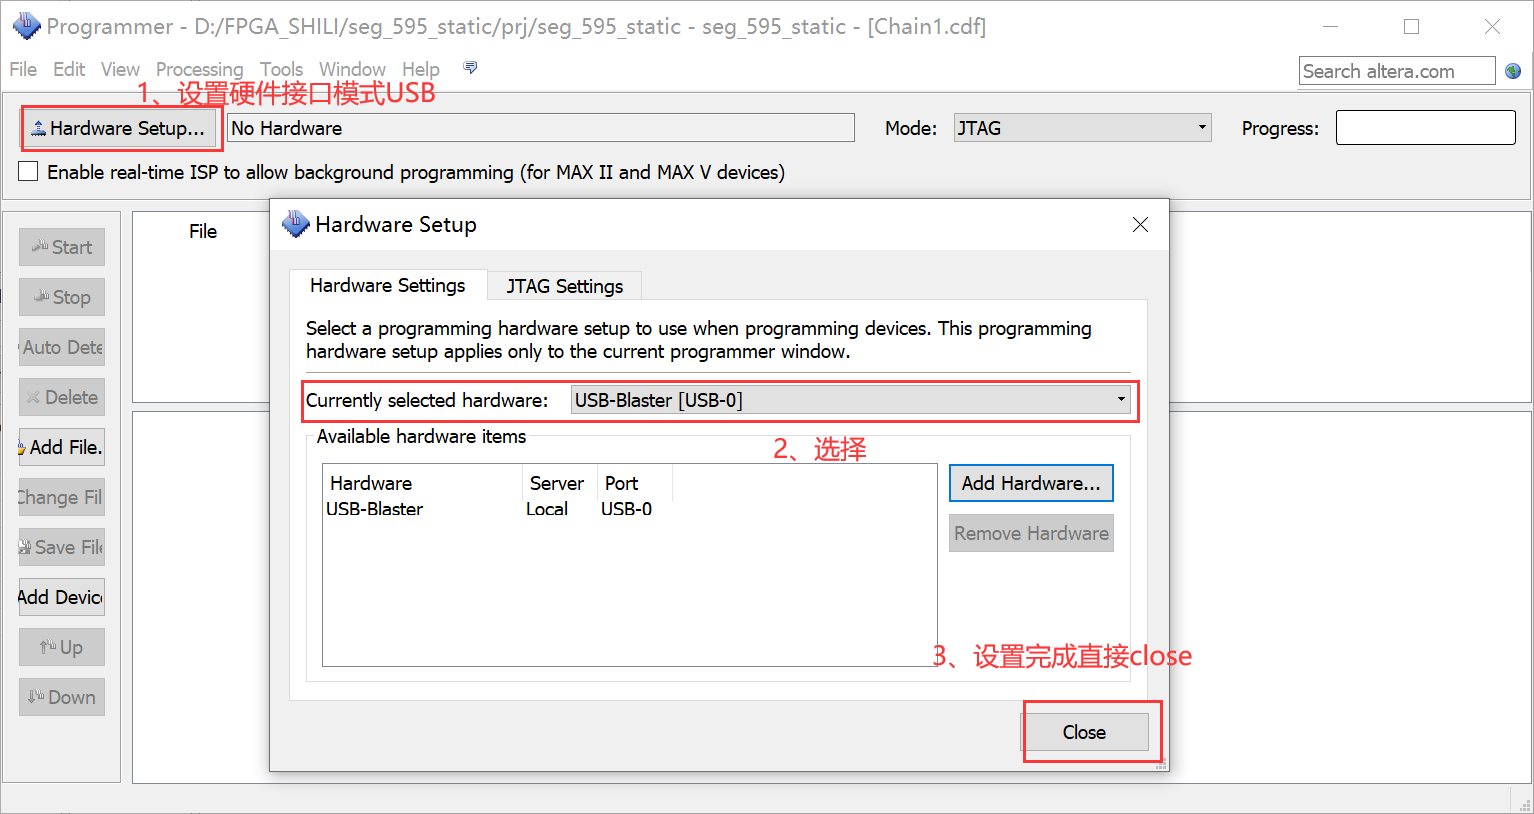Switch to the JTAG Settings tab
This screenshot has height=814, width=1534.
click(x=563, y=285)
